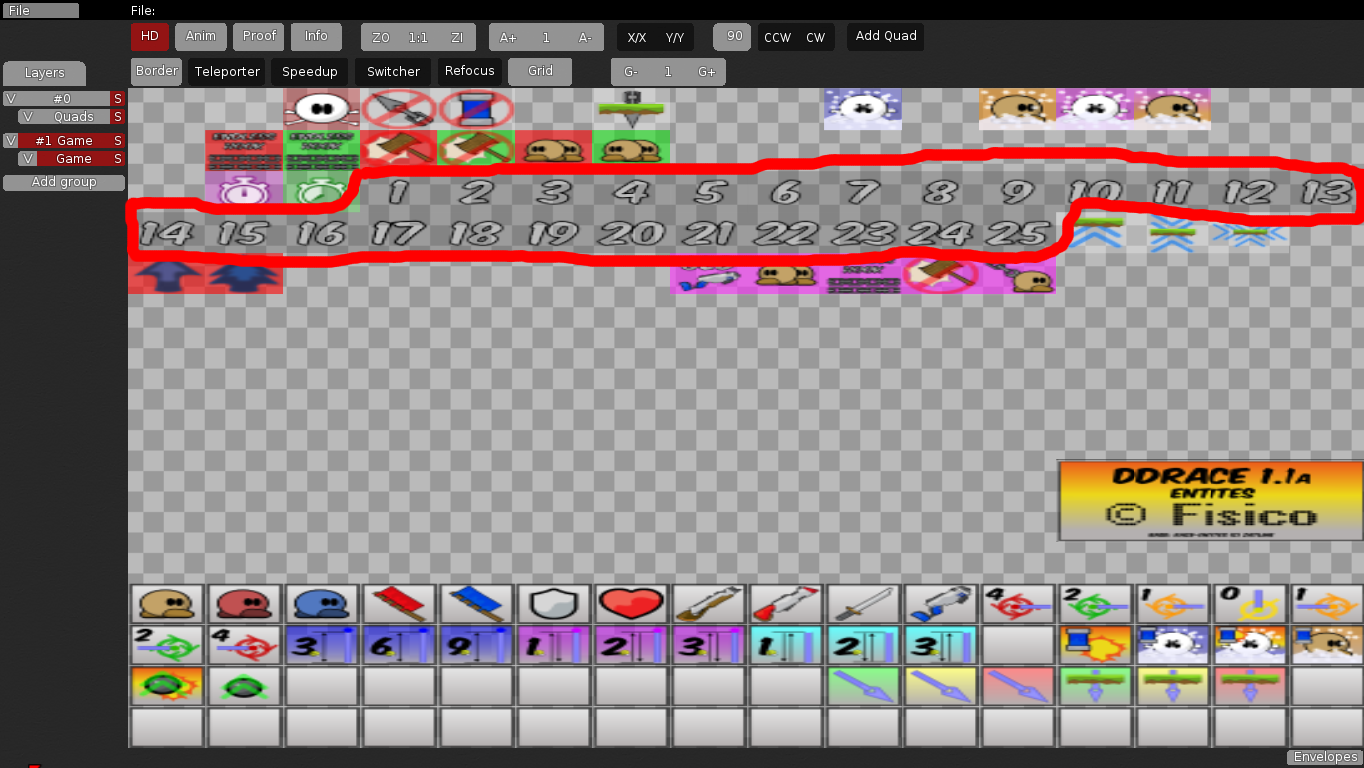Select the purple laser tile numbered 1
The height and width of the screenshot is (768, 1364).
point(554,645)
